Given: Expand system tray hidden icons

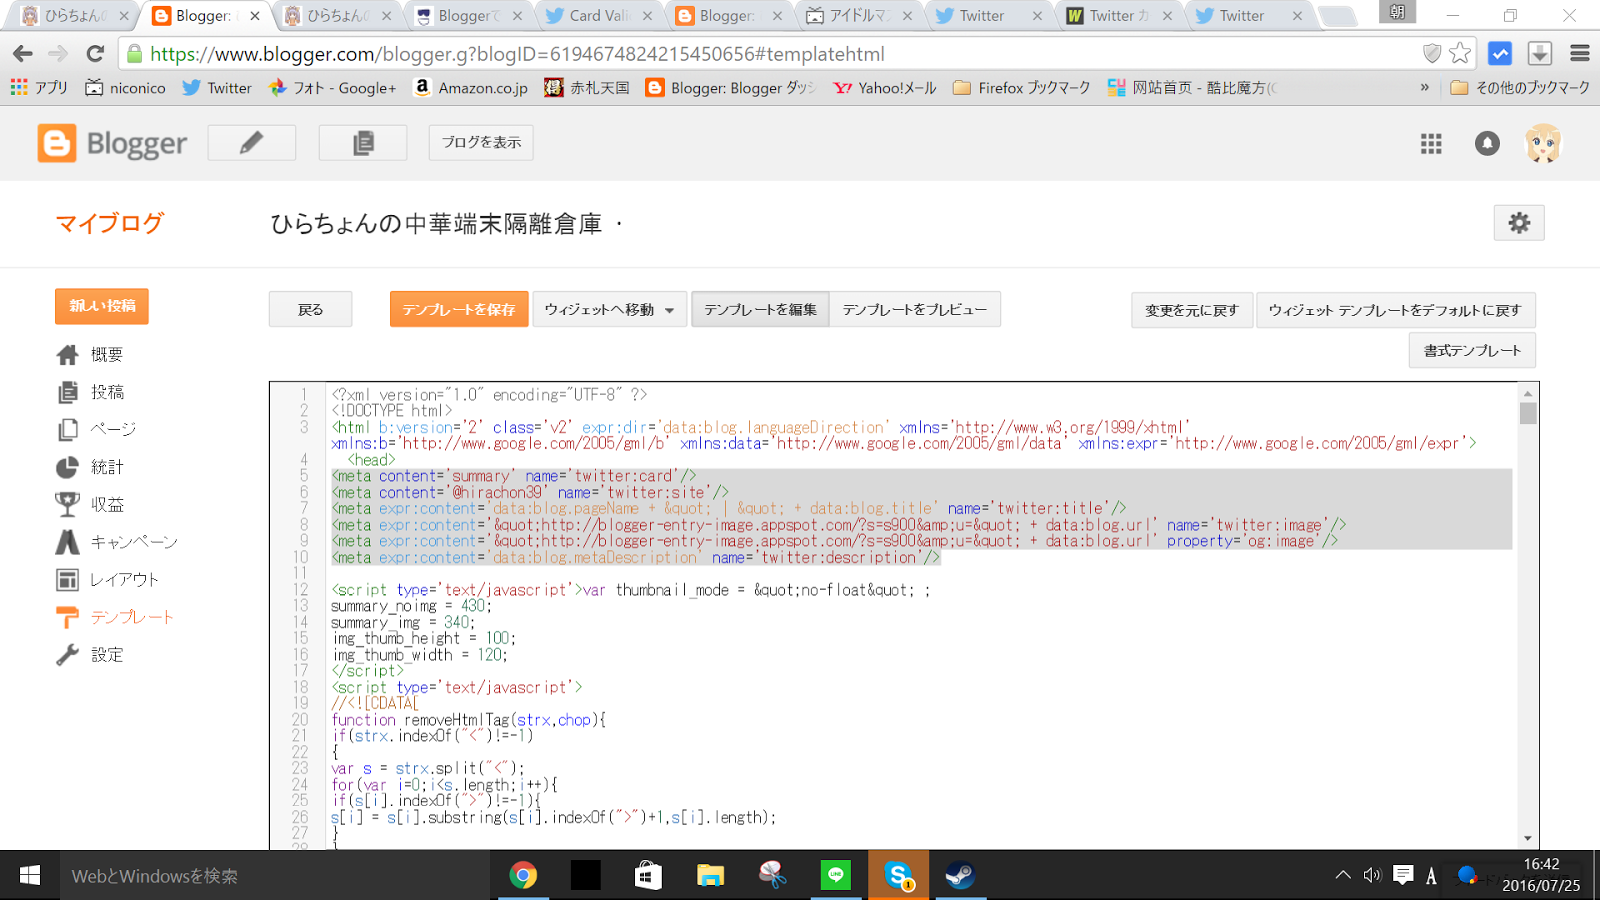Looking at the screenshot, I should 1342,876.
